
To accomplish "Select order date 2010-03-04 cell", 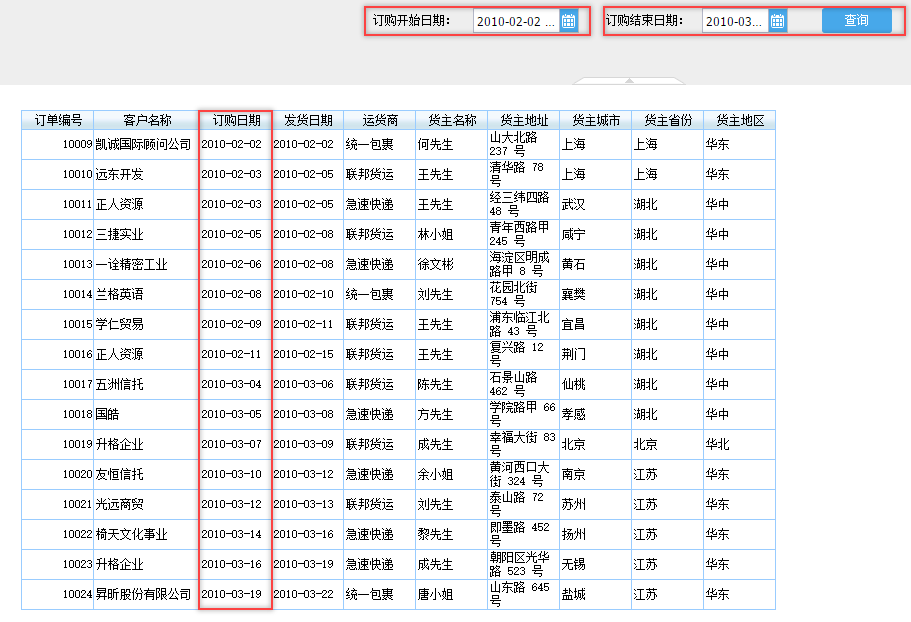I will [x=235, y=384].
